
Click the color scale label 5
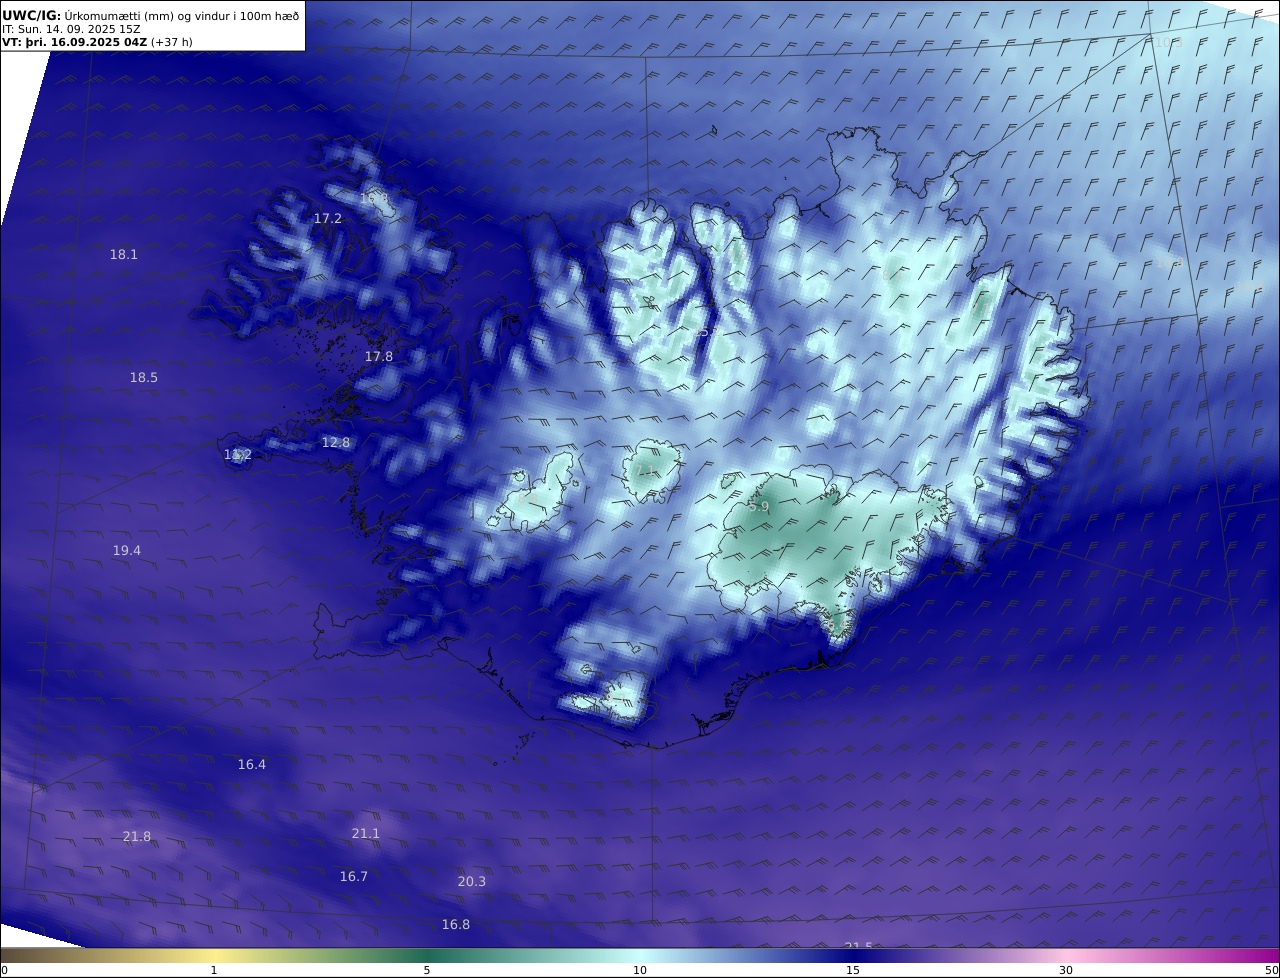pyautogui.click(x=427, y=970)
